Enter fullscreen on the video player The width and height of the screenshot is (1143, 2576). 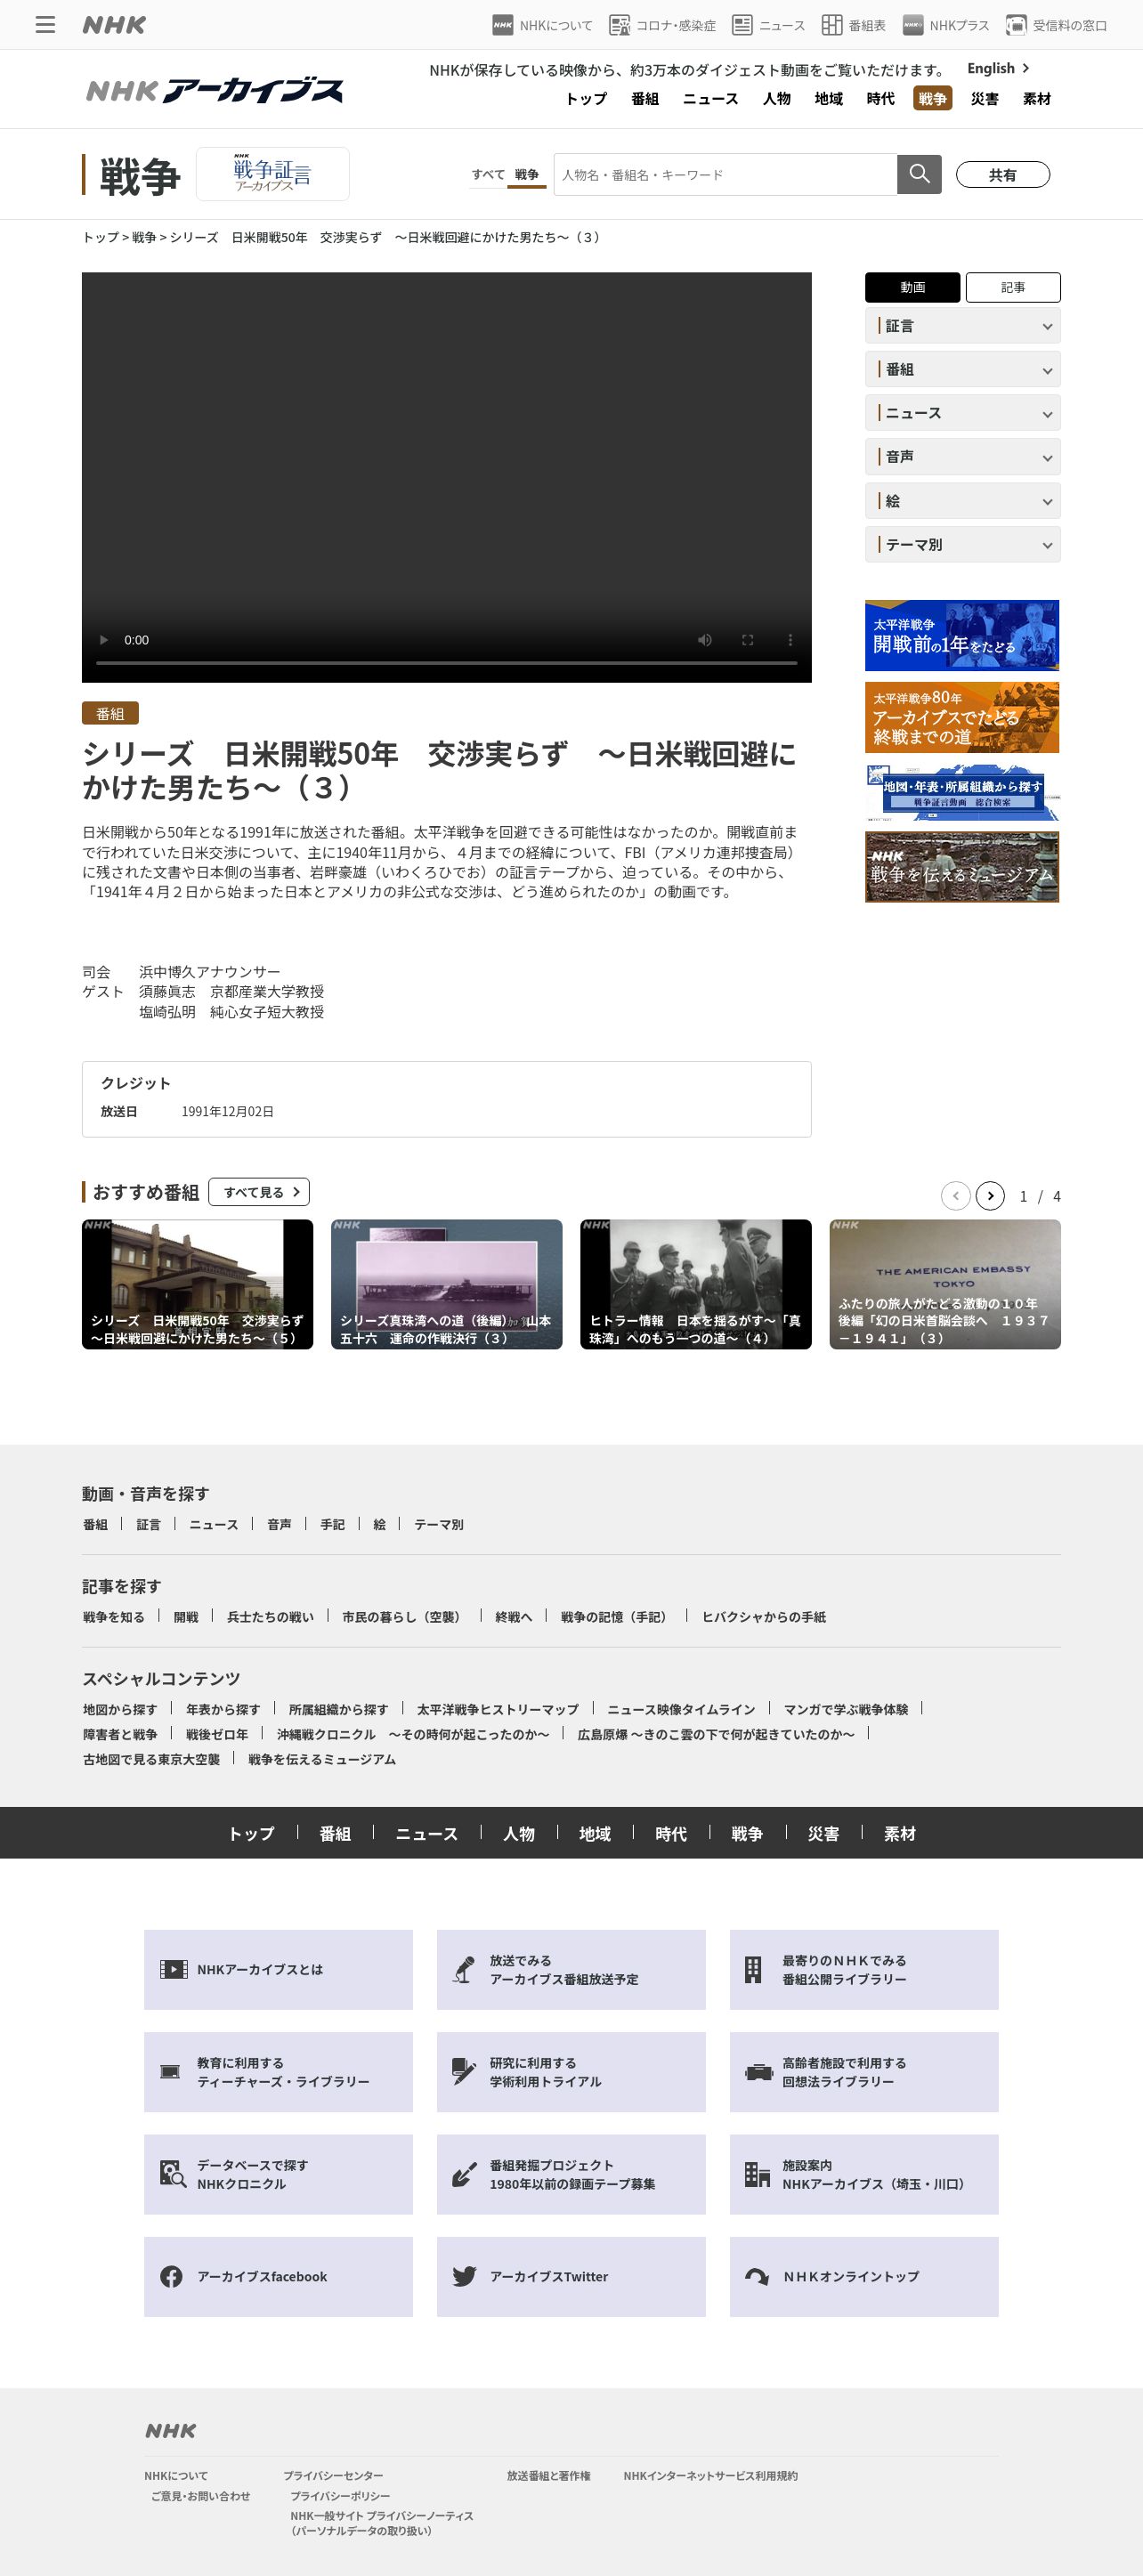click(x=747, y=640)
